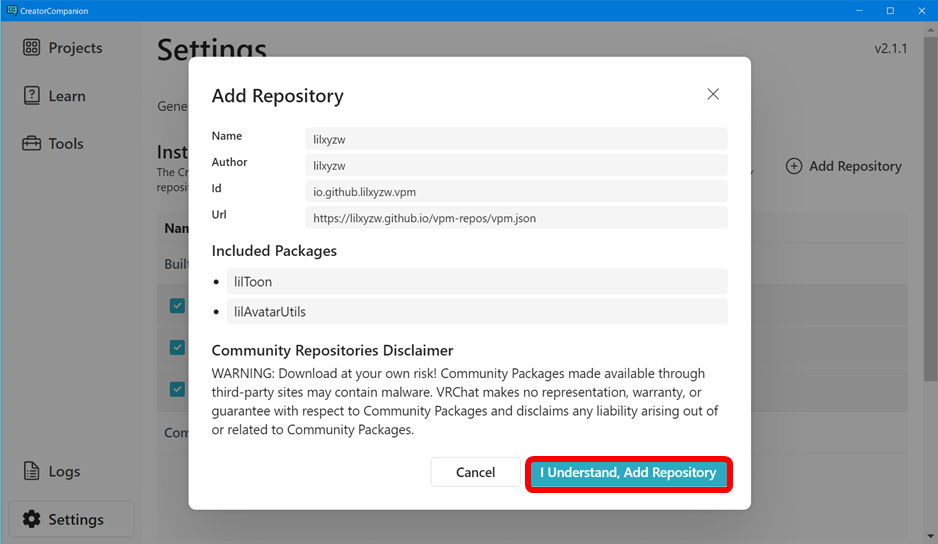The width and height of the screenshot is (938, 544).
Task: Toggle the bottom checkbox in repository list
Action: [177, 389]
